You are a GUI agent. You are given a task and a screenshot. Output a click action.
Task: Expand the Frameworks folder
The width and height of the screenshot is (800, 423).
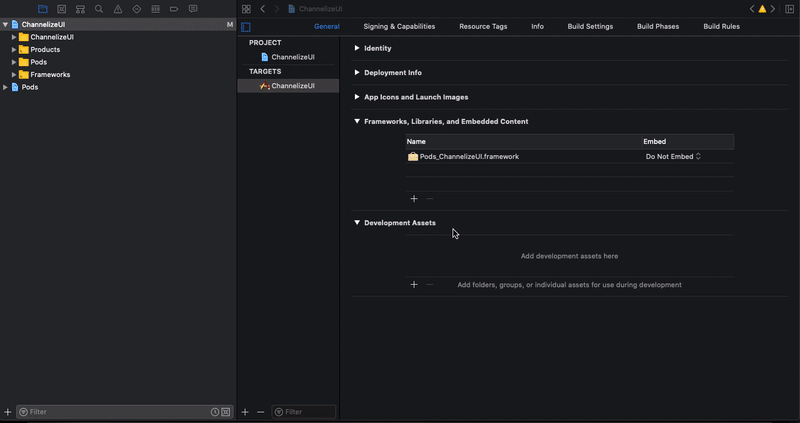(x=14, y=74)
